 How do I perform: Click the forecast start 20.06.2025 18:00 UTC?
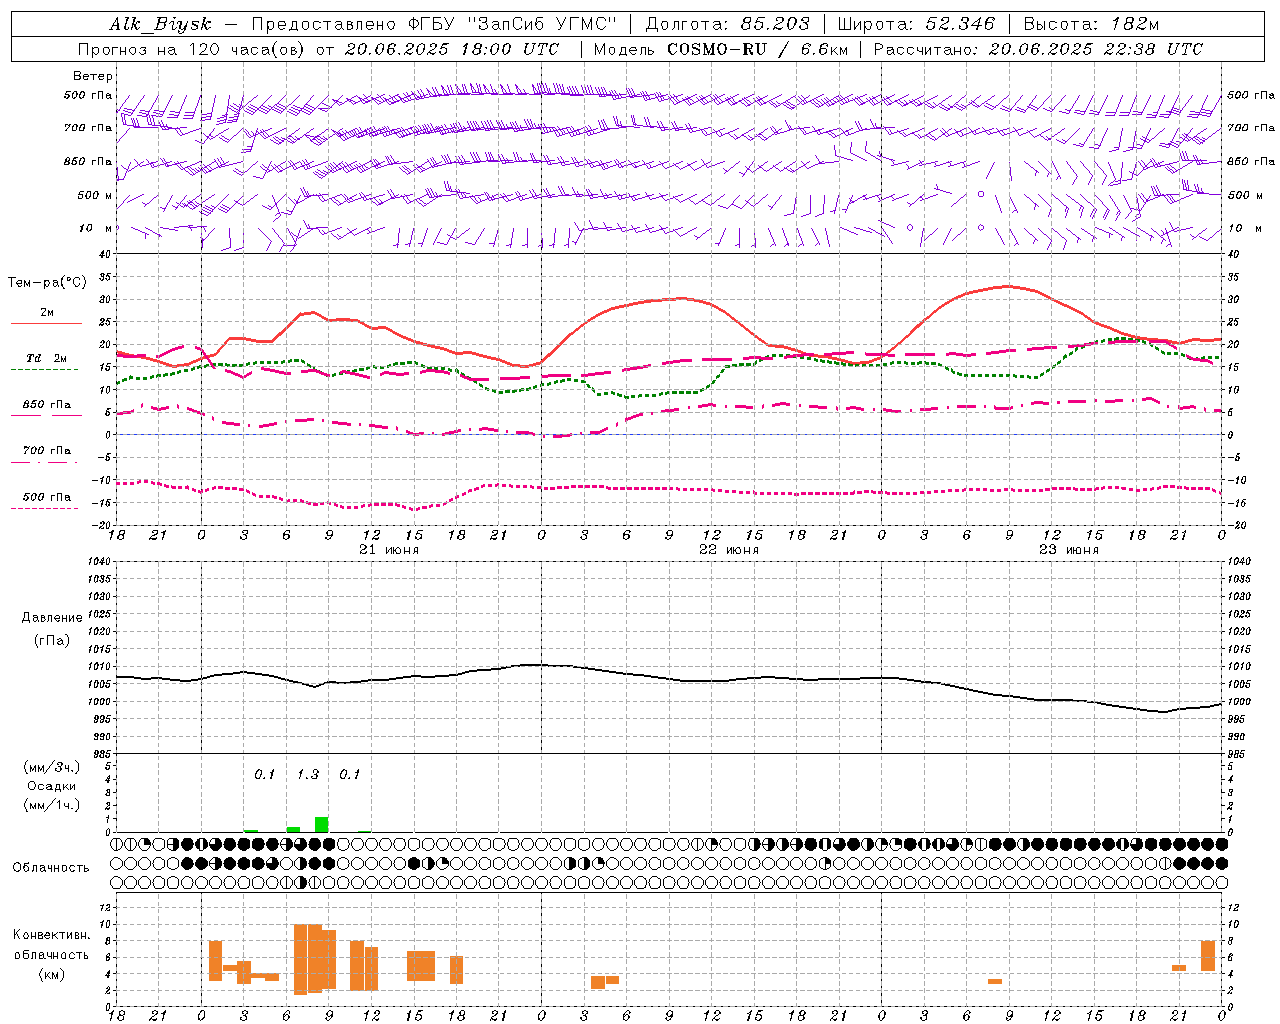coord(452,49)
